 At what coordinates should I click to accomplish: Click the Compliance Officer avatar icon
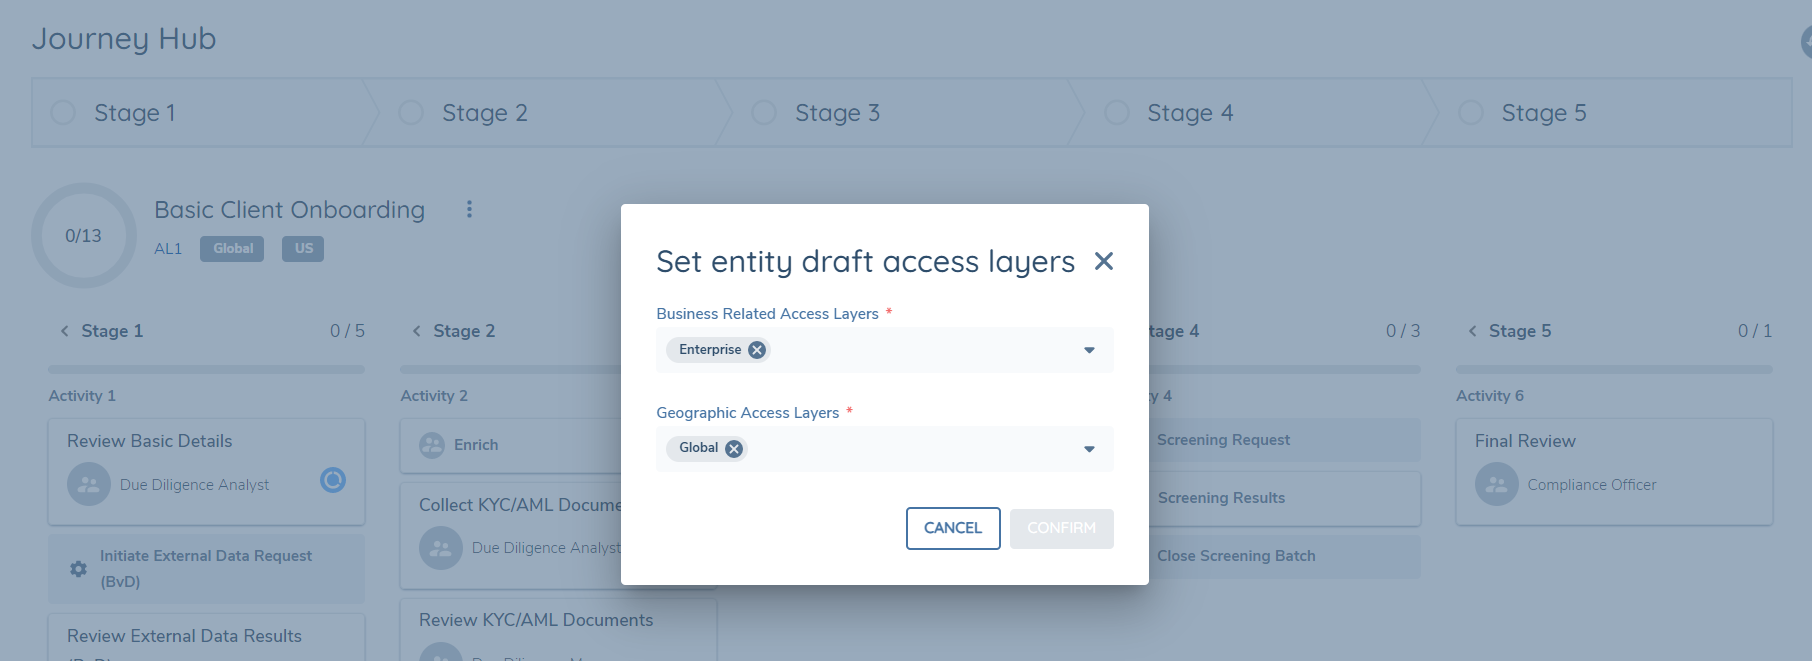1497,484
